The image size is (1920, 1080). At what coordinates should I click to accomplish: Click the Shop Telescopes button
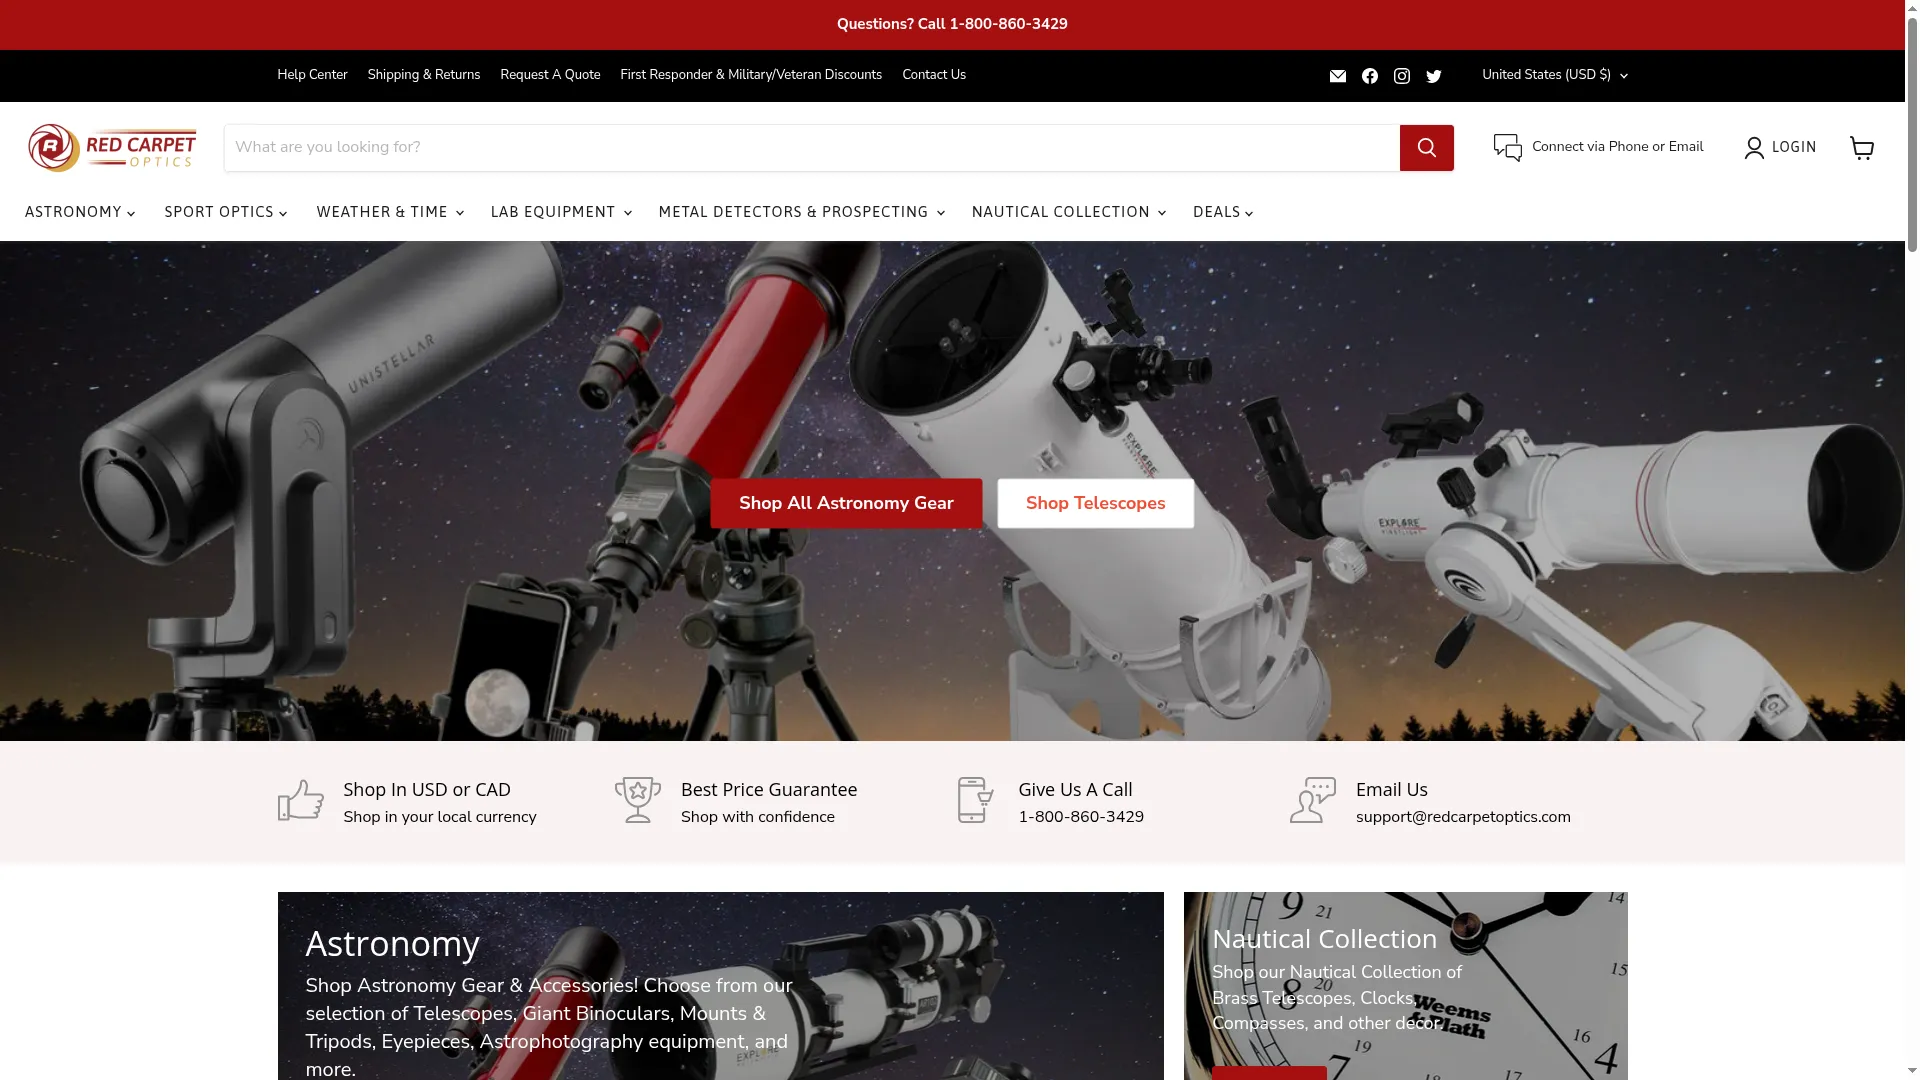(x=1095, y=504)
